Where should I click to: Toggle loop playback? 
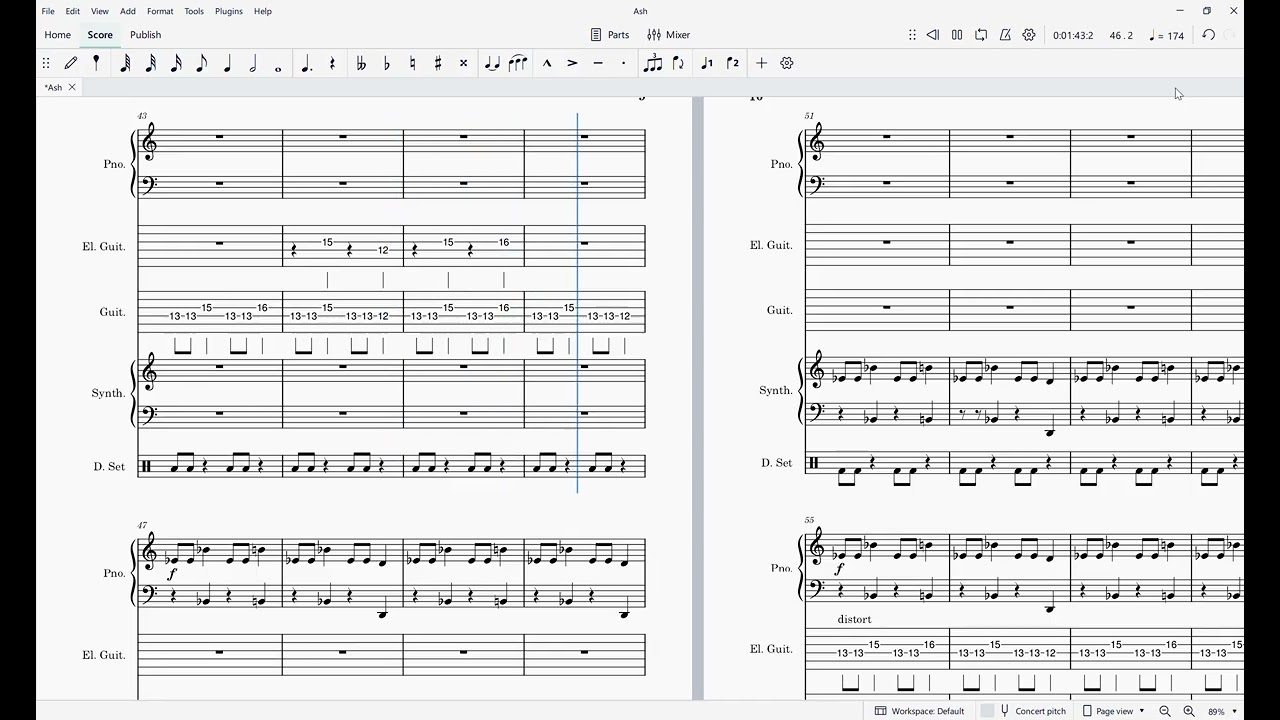(981, 35)
